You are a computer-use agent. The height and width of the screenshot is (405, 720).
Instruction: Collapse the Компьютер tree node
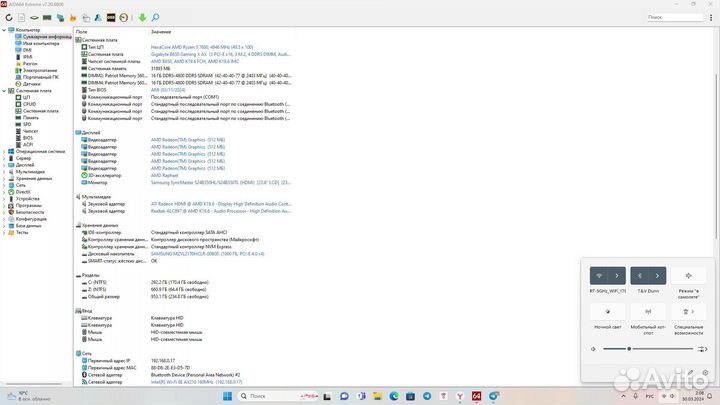(4, 30)
